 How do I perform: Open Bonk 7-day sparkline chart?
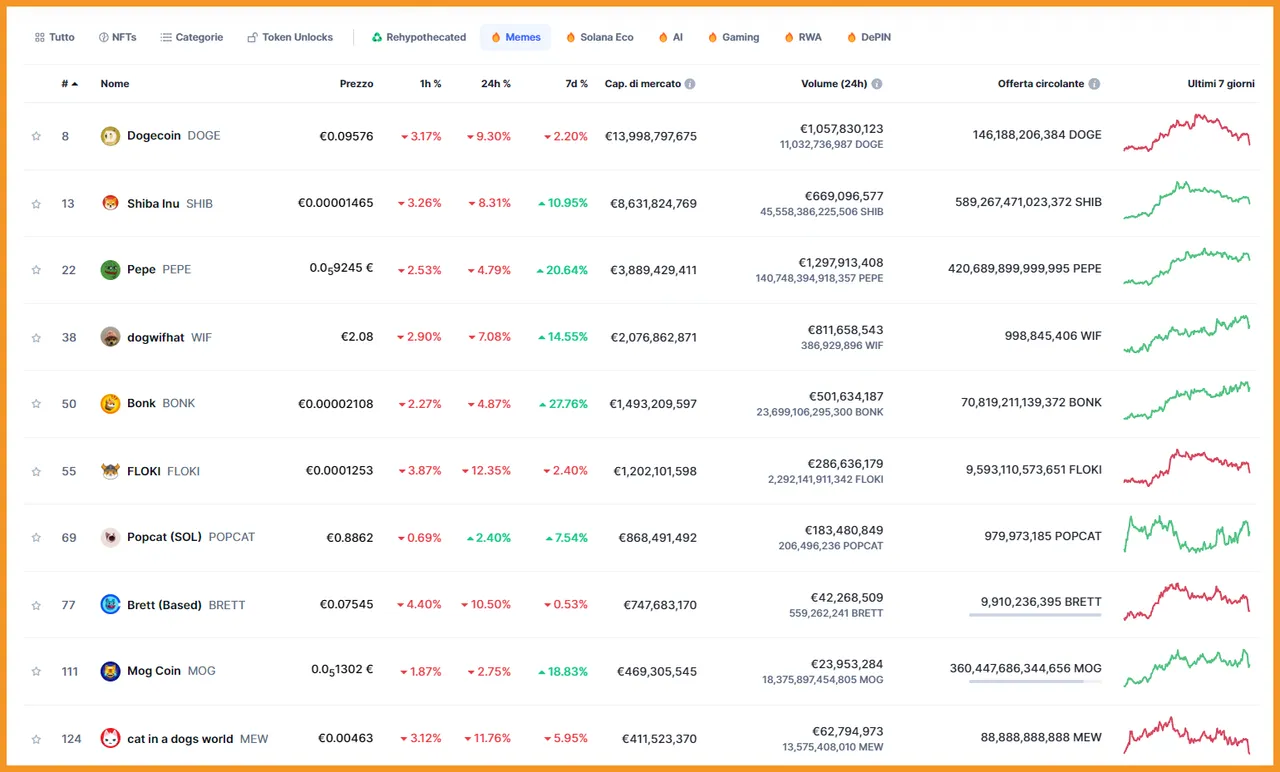click(x=1187, y=401)
